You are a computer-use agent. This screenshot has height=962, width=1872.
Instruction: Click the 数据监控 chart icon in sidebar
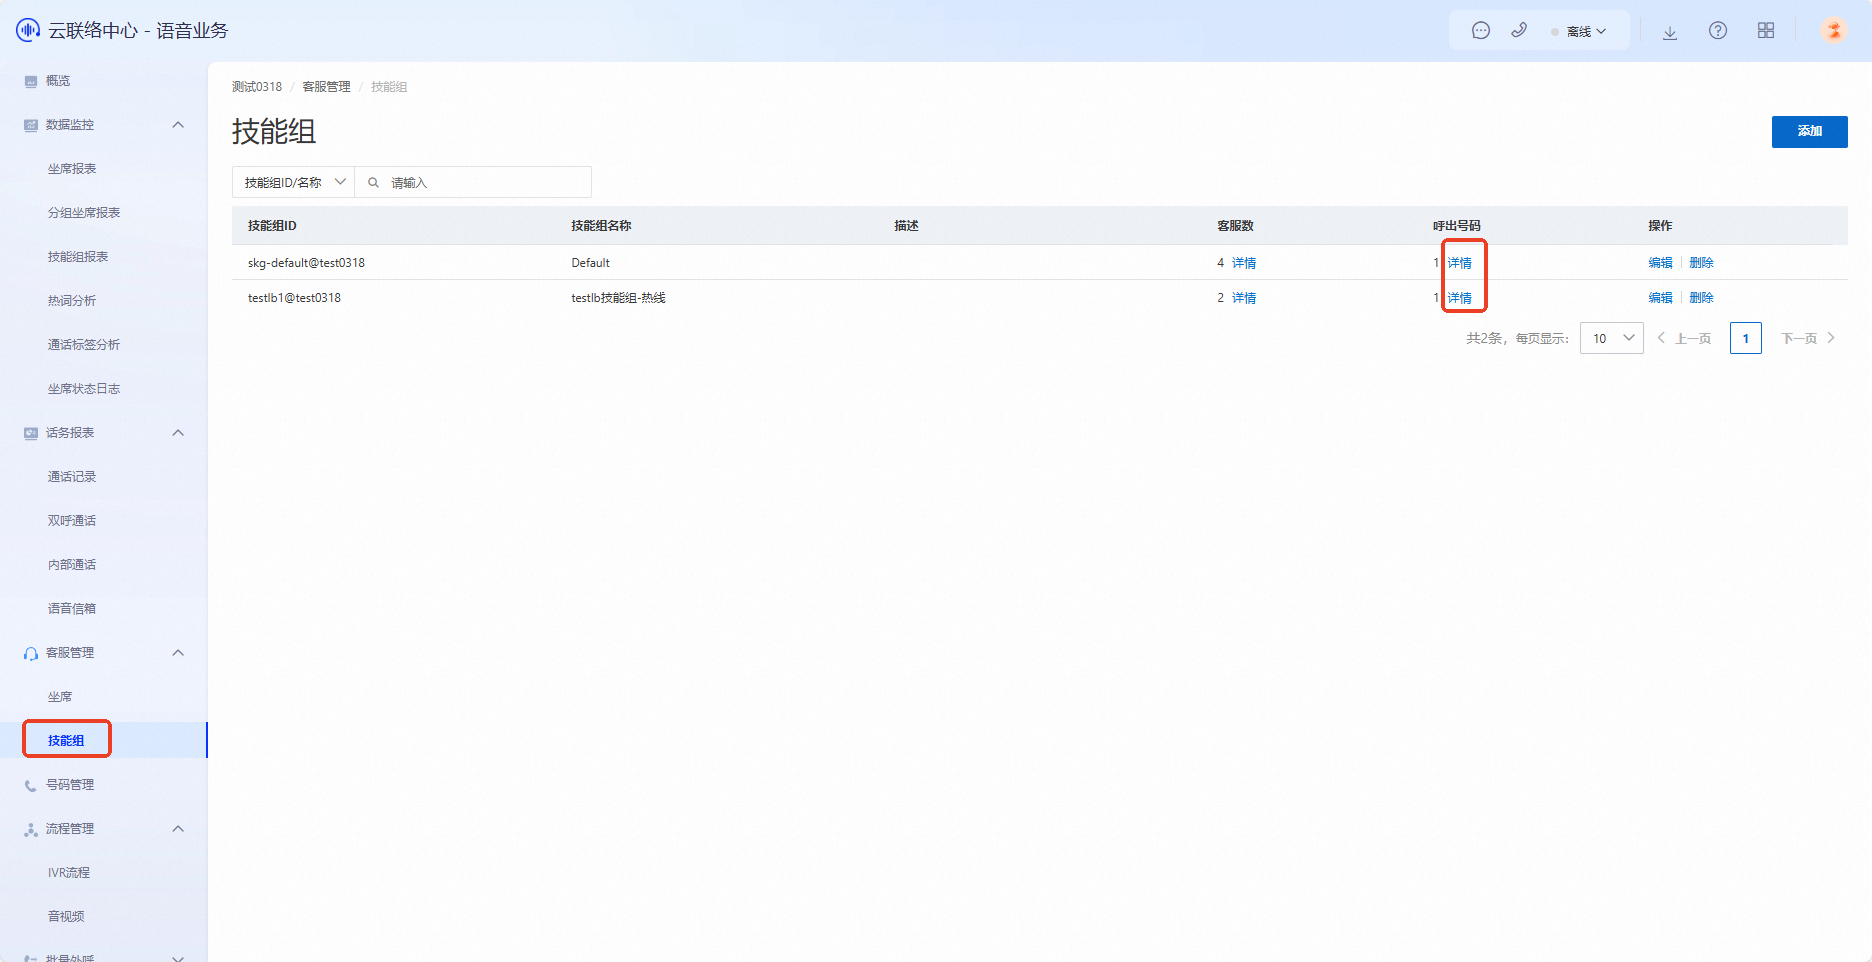coord(31,125)
